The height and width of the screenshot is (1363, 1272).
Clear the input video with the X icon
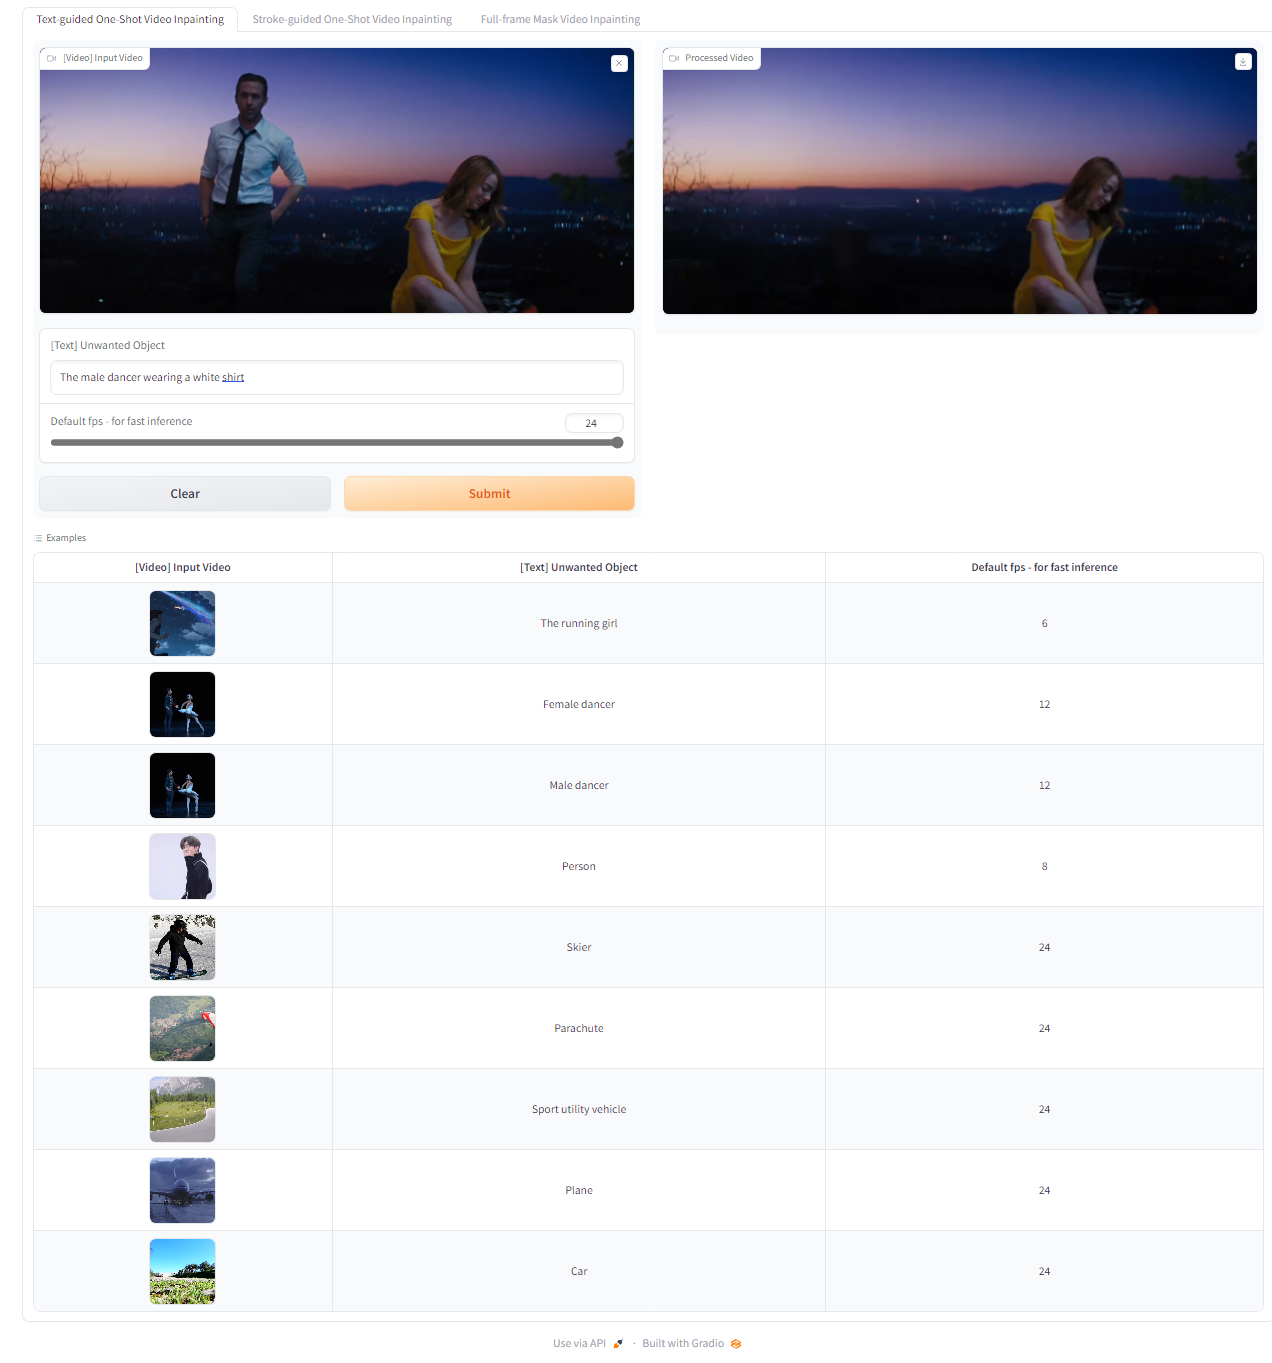click(619, 63)
